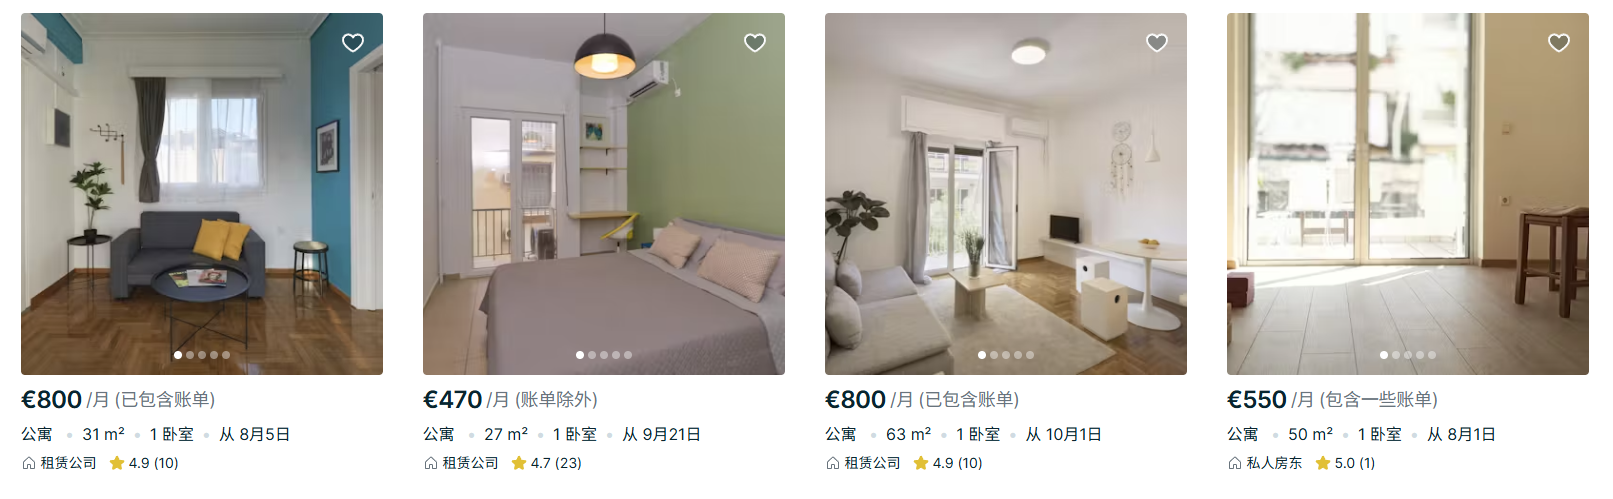
Task: Select second carousel dot on blue-wall photo
Action: click(x=190, y=355)
